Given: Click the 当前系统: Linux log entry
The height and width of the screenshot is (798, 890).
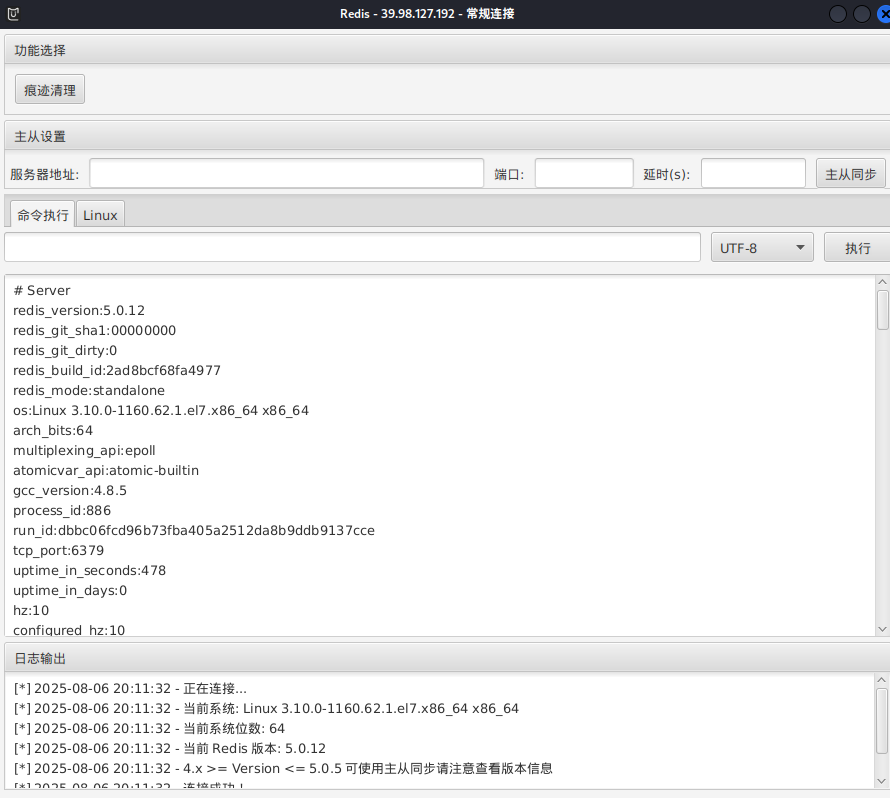Looking at the screenshot, I should pos(266,708).
